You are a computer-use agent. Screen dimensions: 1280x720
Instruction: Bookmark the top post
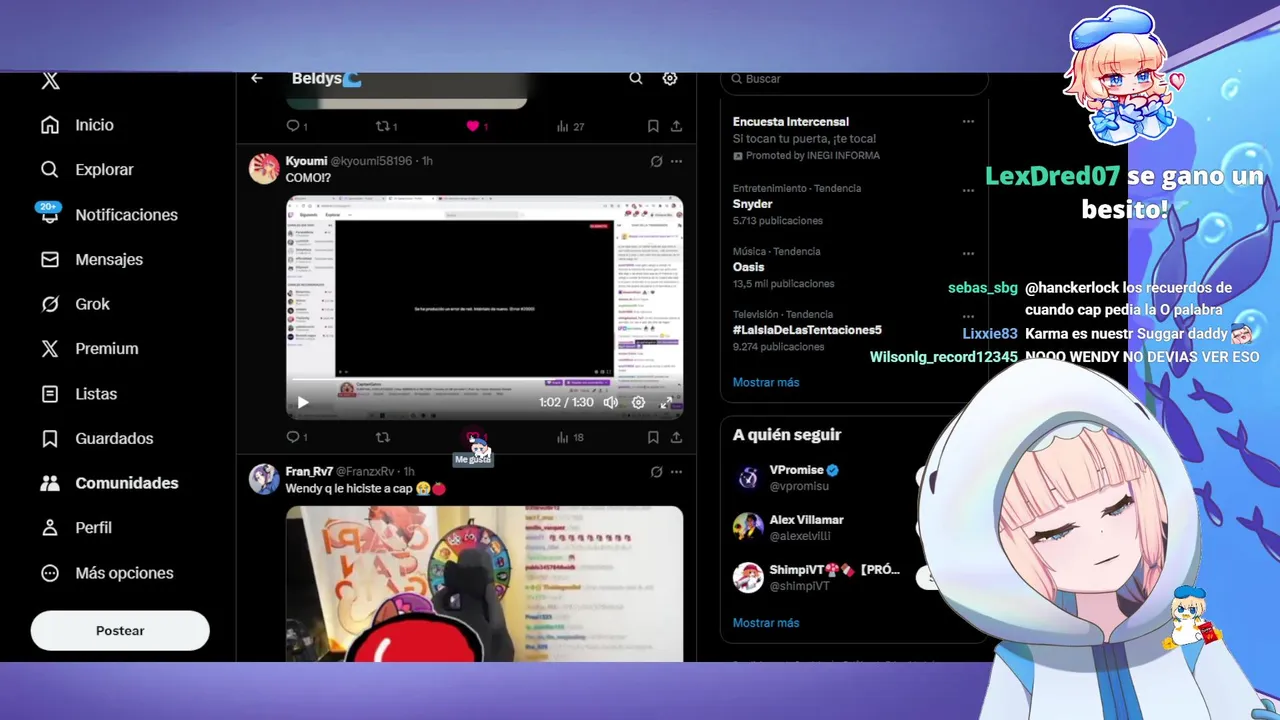[653, 126]
